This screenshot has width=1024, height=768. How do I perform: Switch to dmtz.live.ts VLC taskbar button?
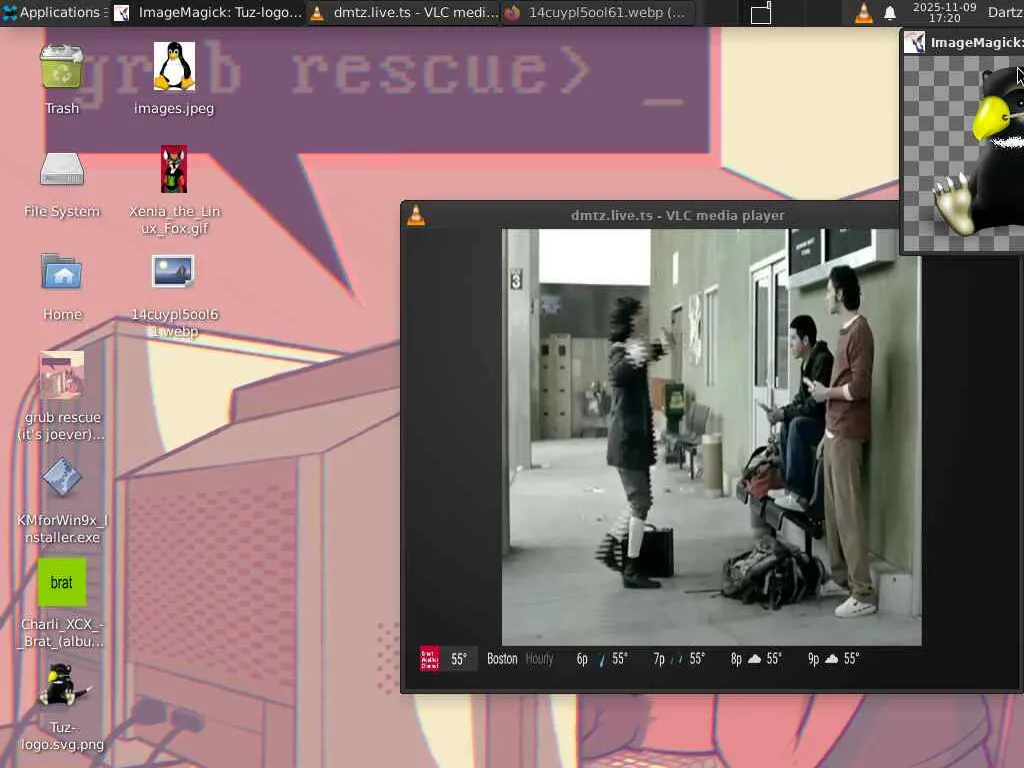coord(404,12)
